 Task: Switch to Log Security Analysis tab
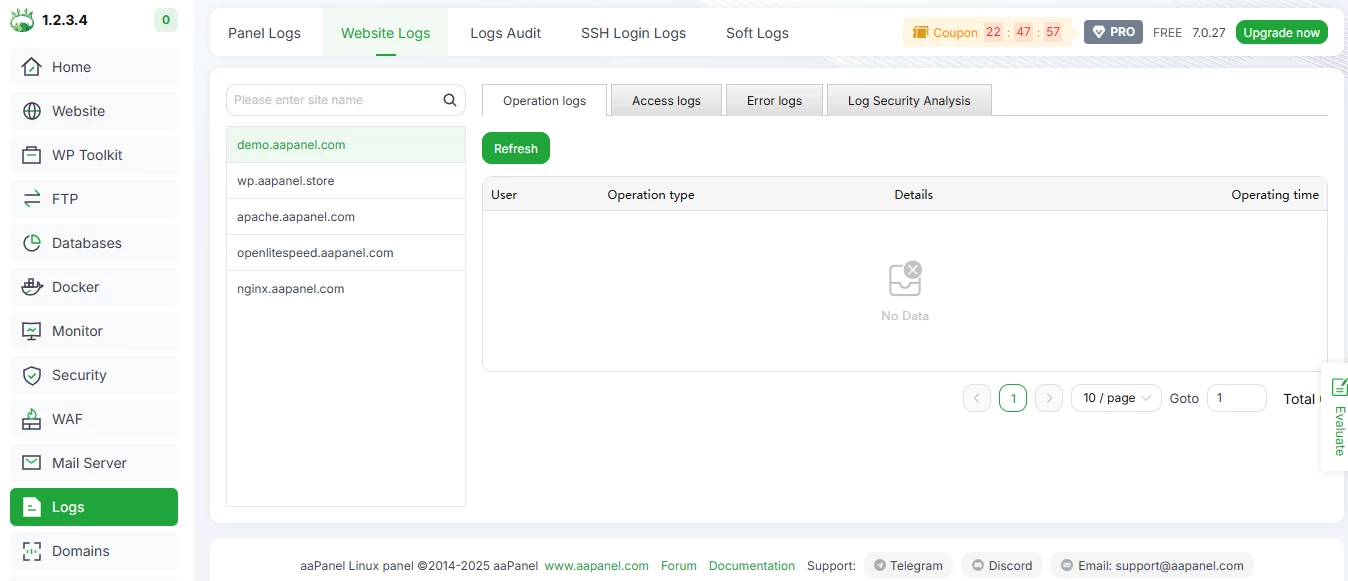click(x=908, y=101)
